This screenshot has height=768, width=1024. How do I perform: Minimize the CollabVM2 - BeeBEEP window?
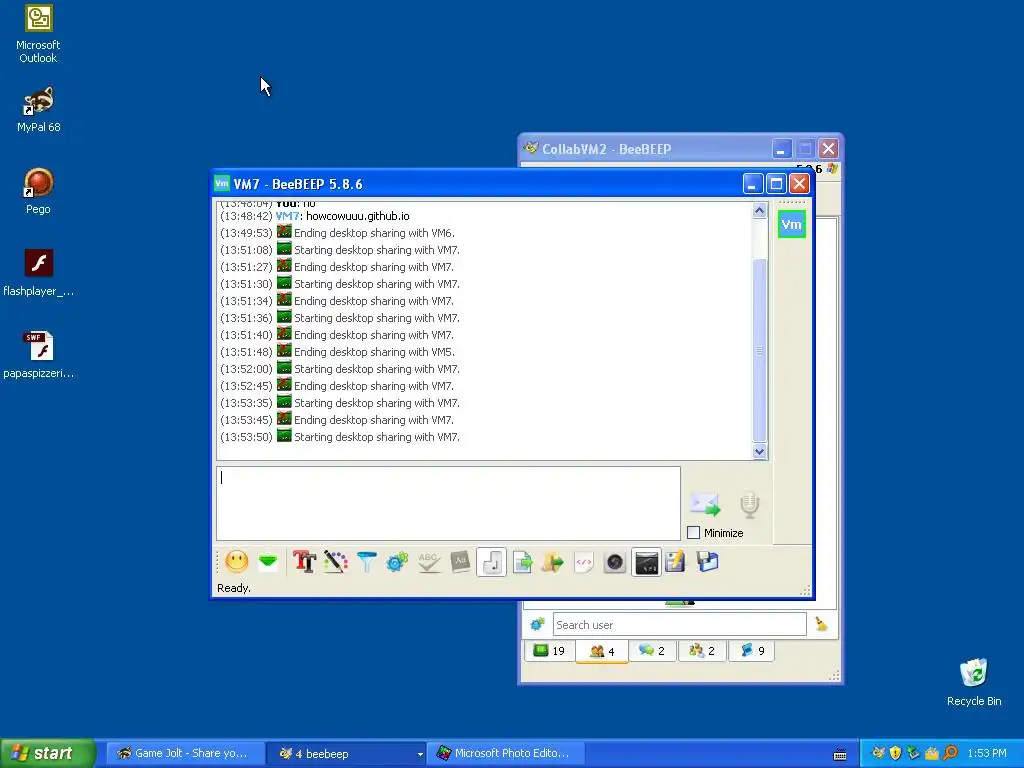[x=782, y=149]
